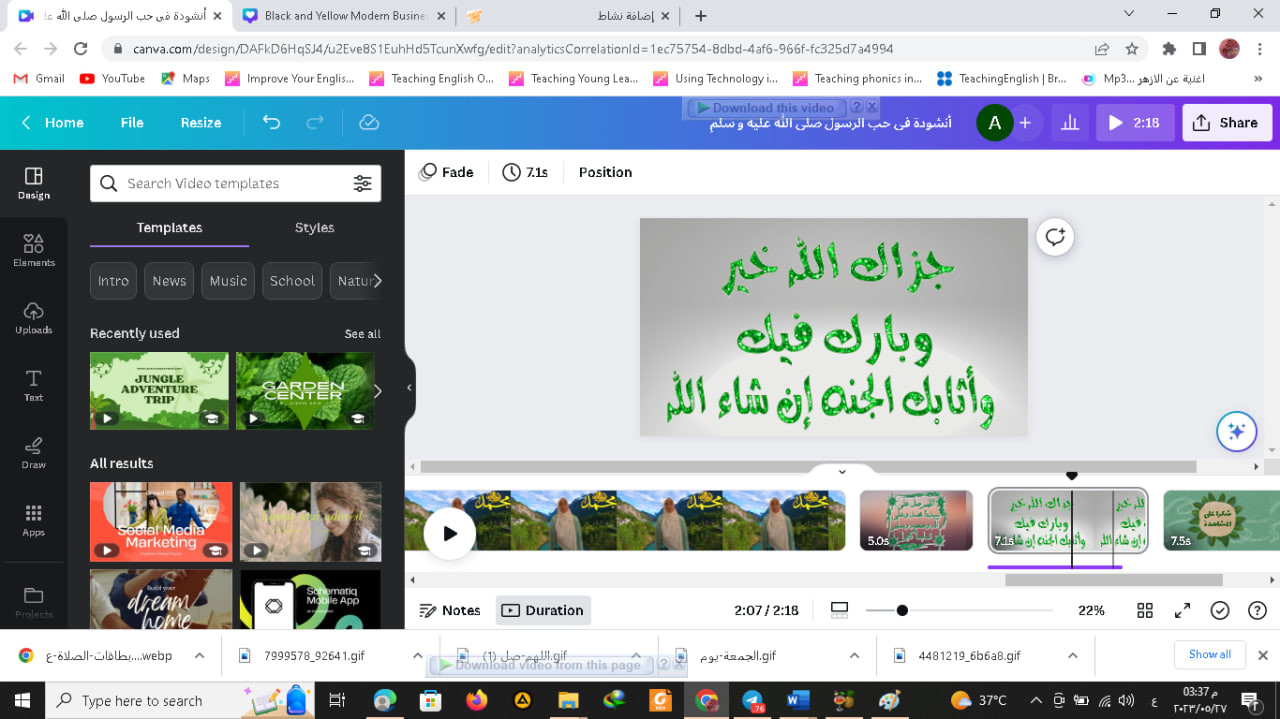Adjust the timeline zoom slider handle
Image resolution: width=1280 pixels, height=719 pixels.
click(902, 610)
